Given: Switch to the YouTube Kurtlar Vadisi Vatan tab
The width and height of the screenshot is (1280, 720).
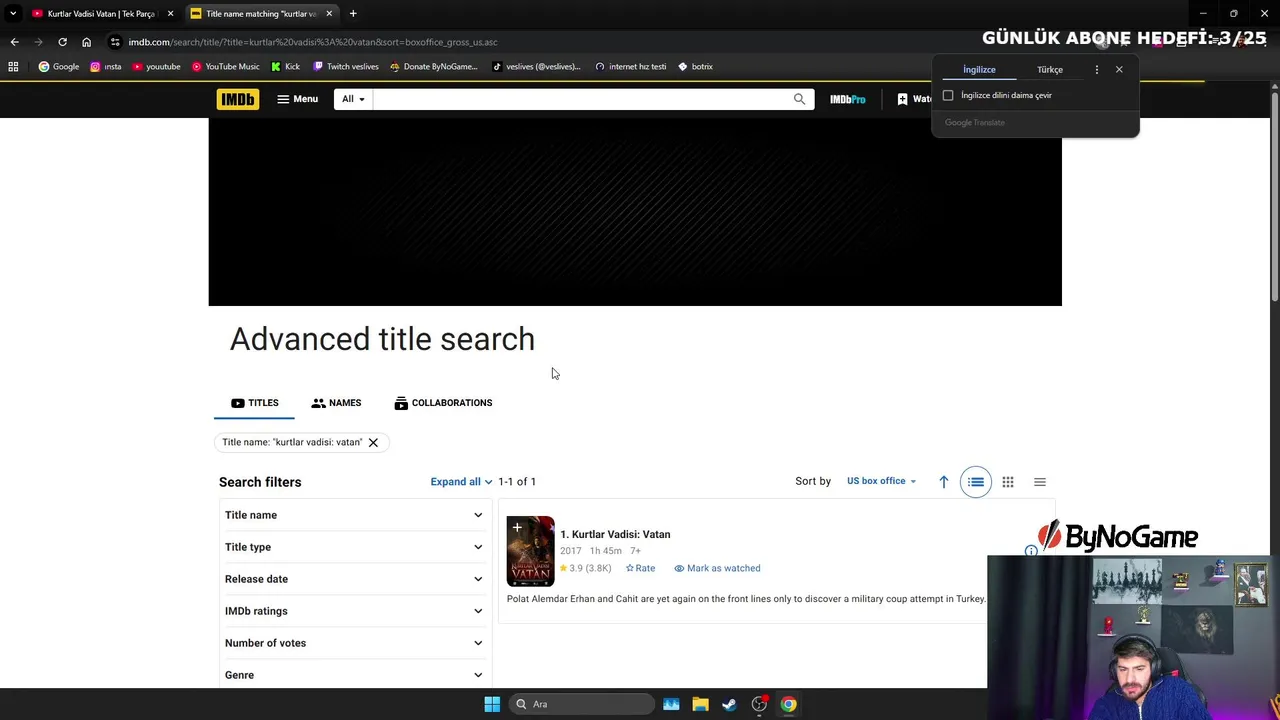Looking at the screenshot, I should pos(99,14).
